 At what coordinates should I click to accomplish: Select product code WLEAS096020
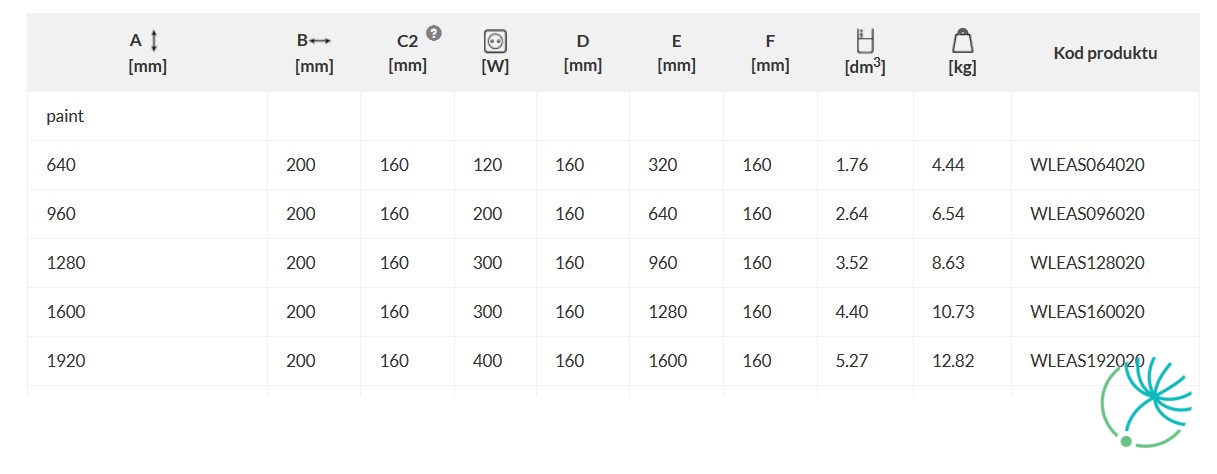click(x=1087, y=214)
